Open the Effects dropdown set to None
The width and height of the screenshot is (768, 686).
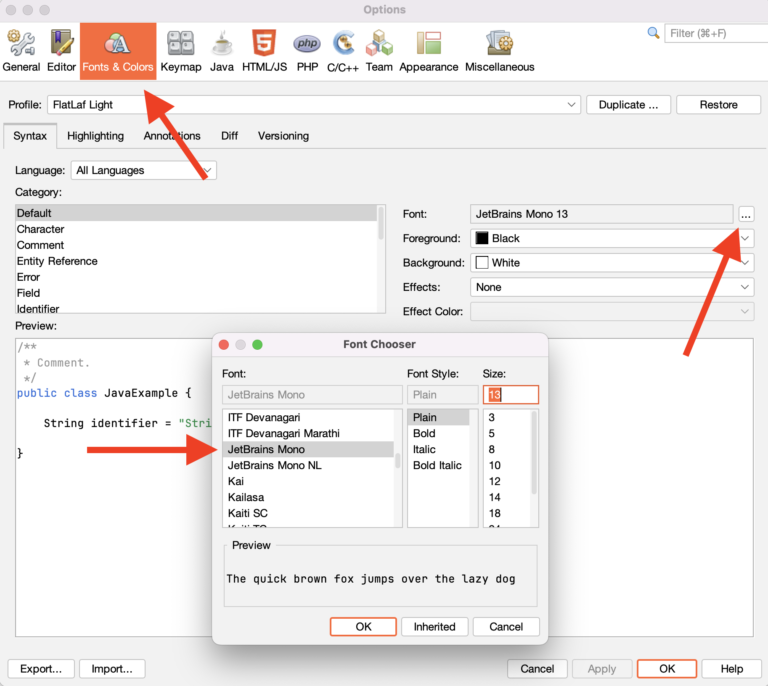tap(612, 287)
